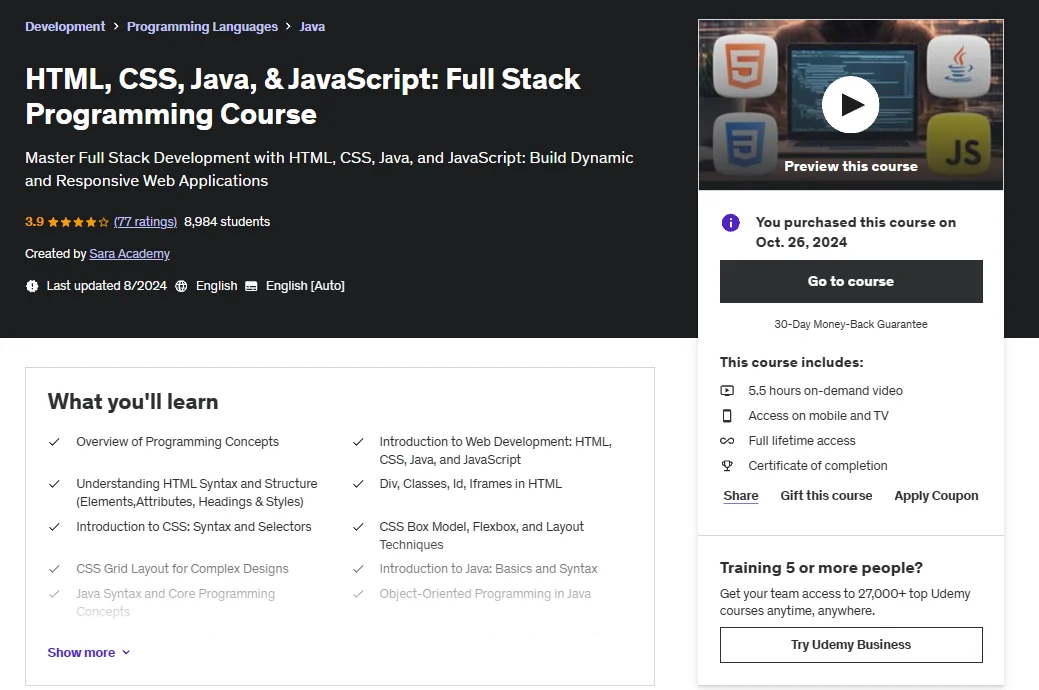1039x690 pixels.
Task: Click the checkmark beside CSS Box Model, Flexbox
Action: [x=358, y=527]
